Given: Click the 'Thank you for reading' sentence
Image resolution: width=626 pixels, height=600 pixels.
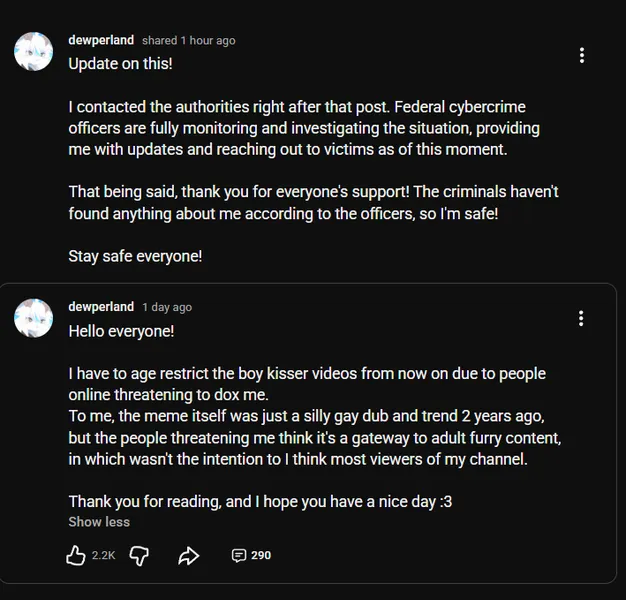Looking at the screenshot, I should point(260,501).
